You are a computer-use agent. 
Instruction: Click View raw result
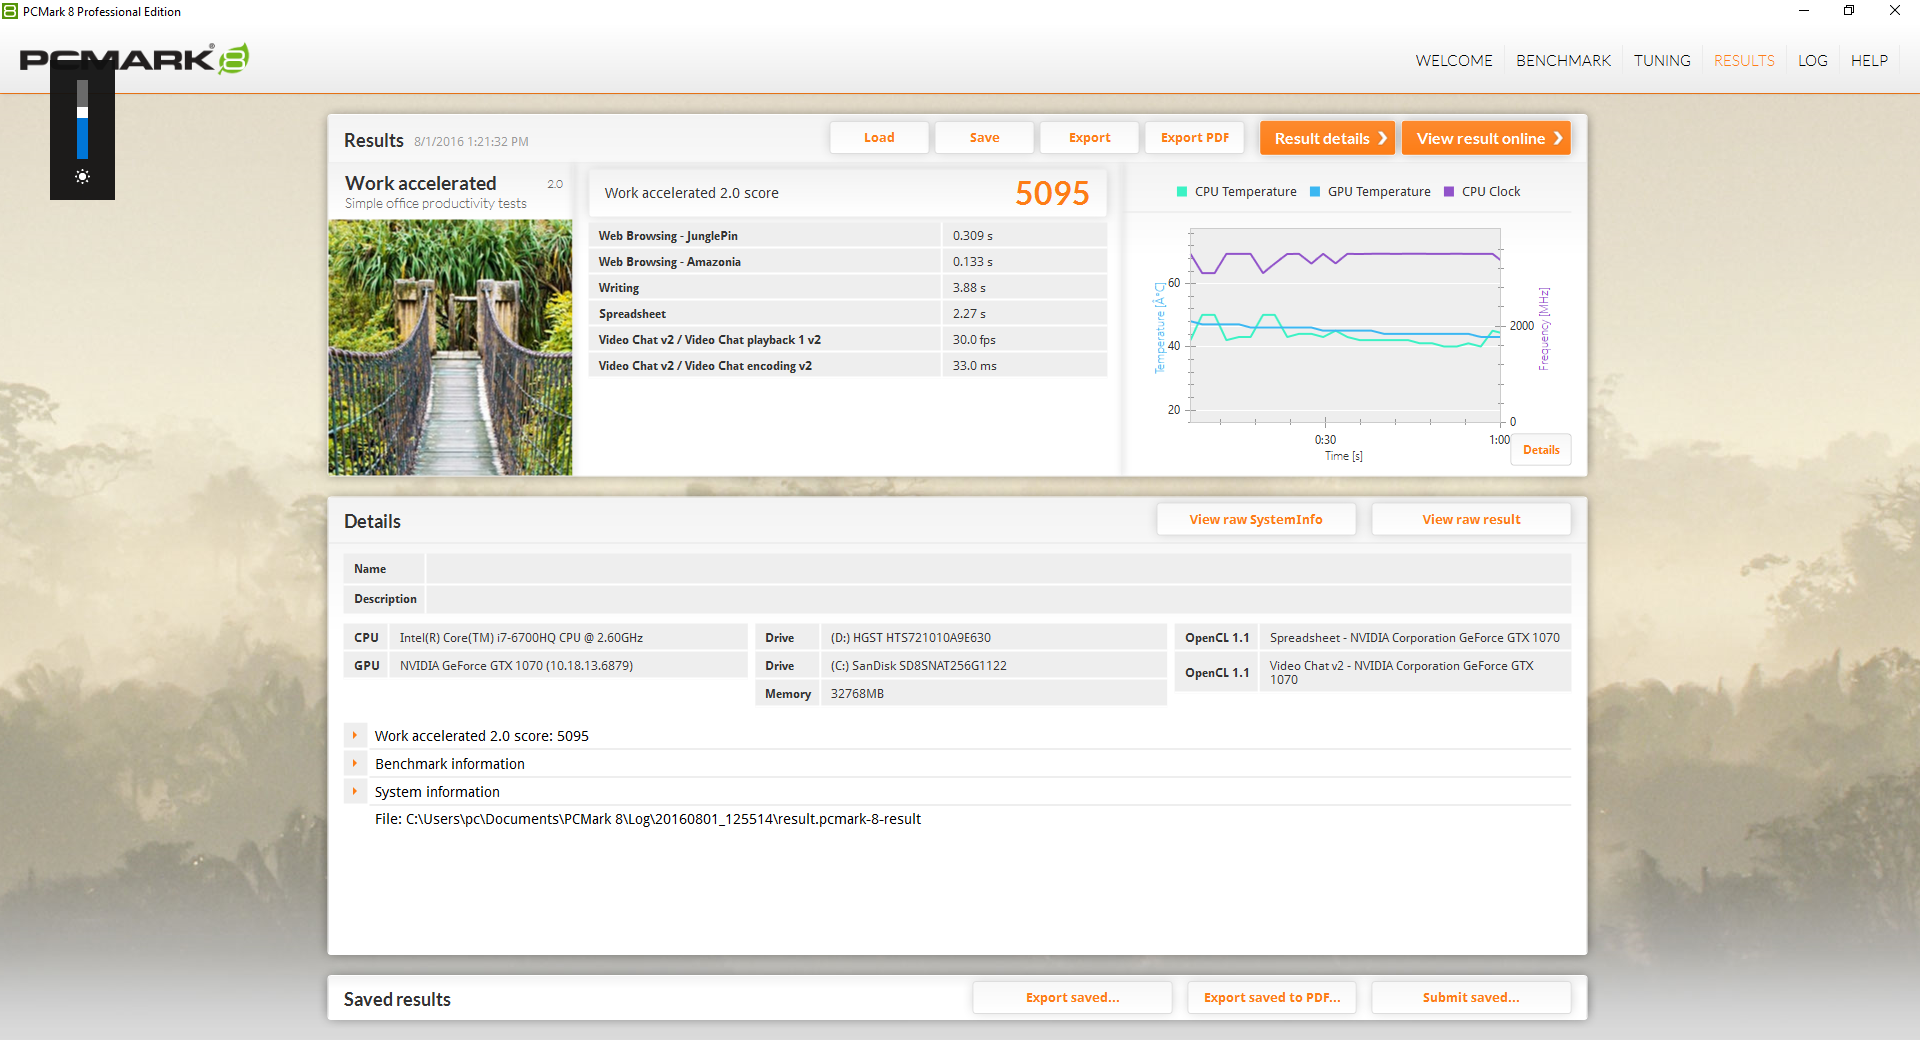(x=1471, y=519)
